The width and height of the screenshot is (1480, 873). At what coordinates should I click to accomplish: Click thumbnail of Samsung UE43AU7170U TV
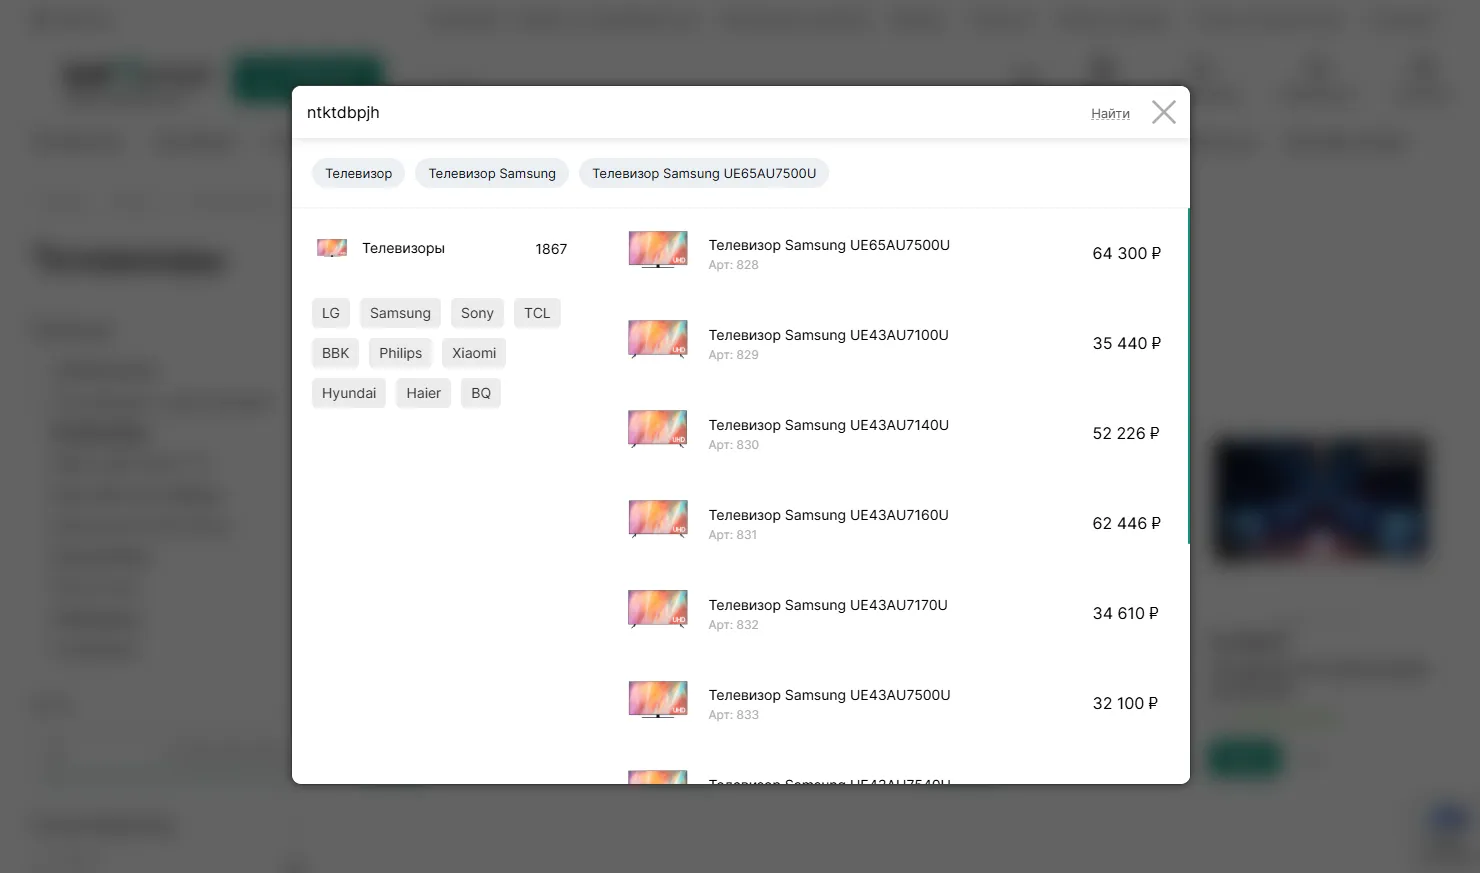click(x=657, y=609)
